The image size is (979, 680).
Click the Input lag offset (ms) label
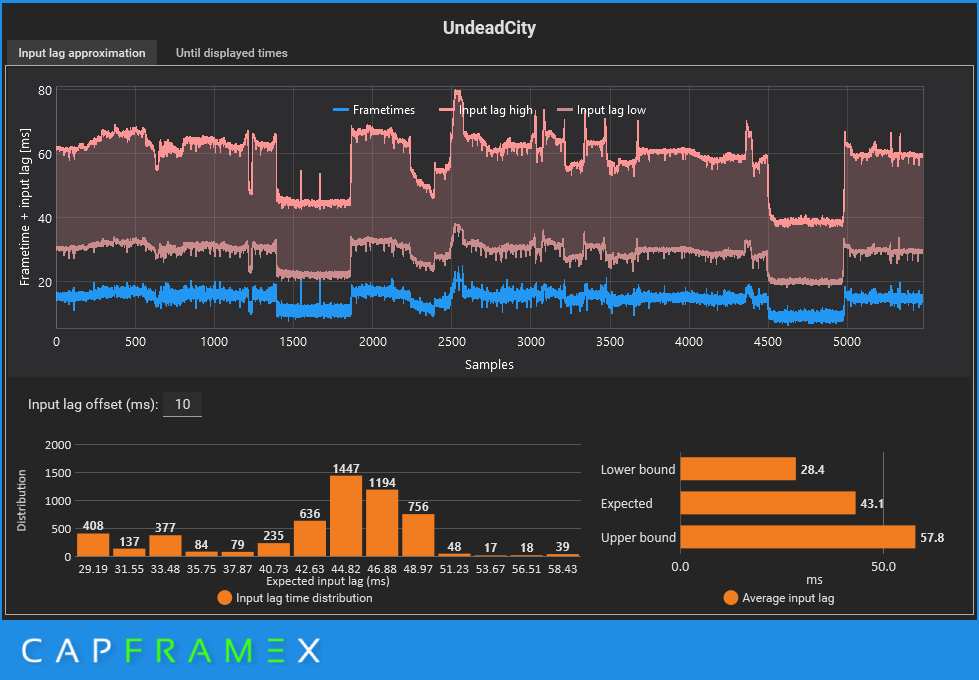point(93,404)
